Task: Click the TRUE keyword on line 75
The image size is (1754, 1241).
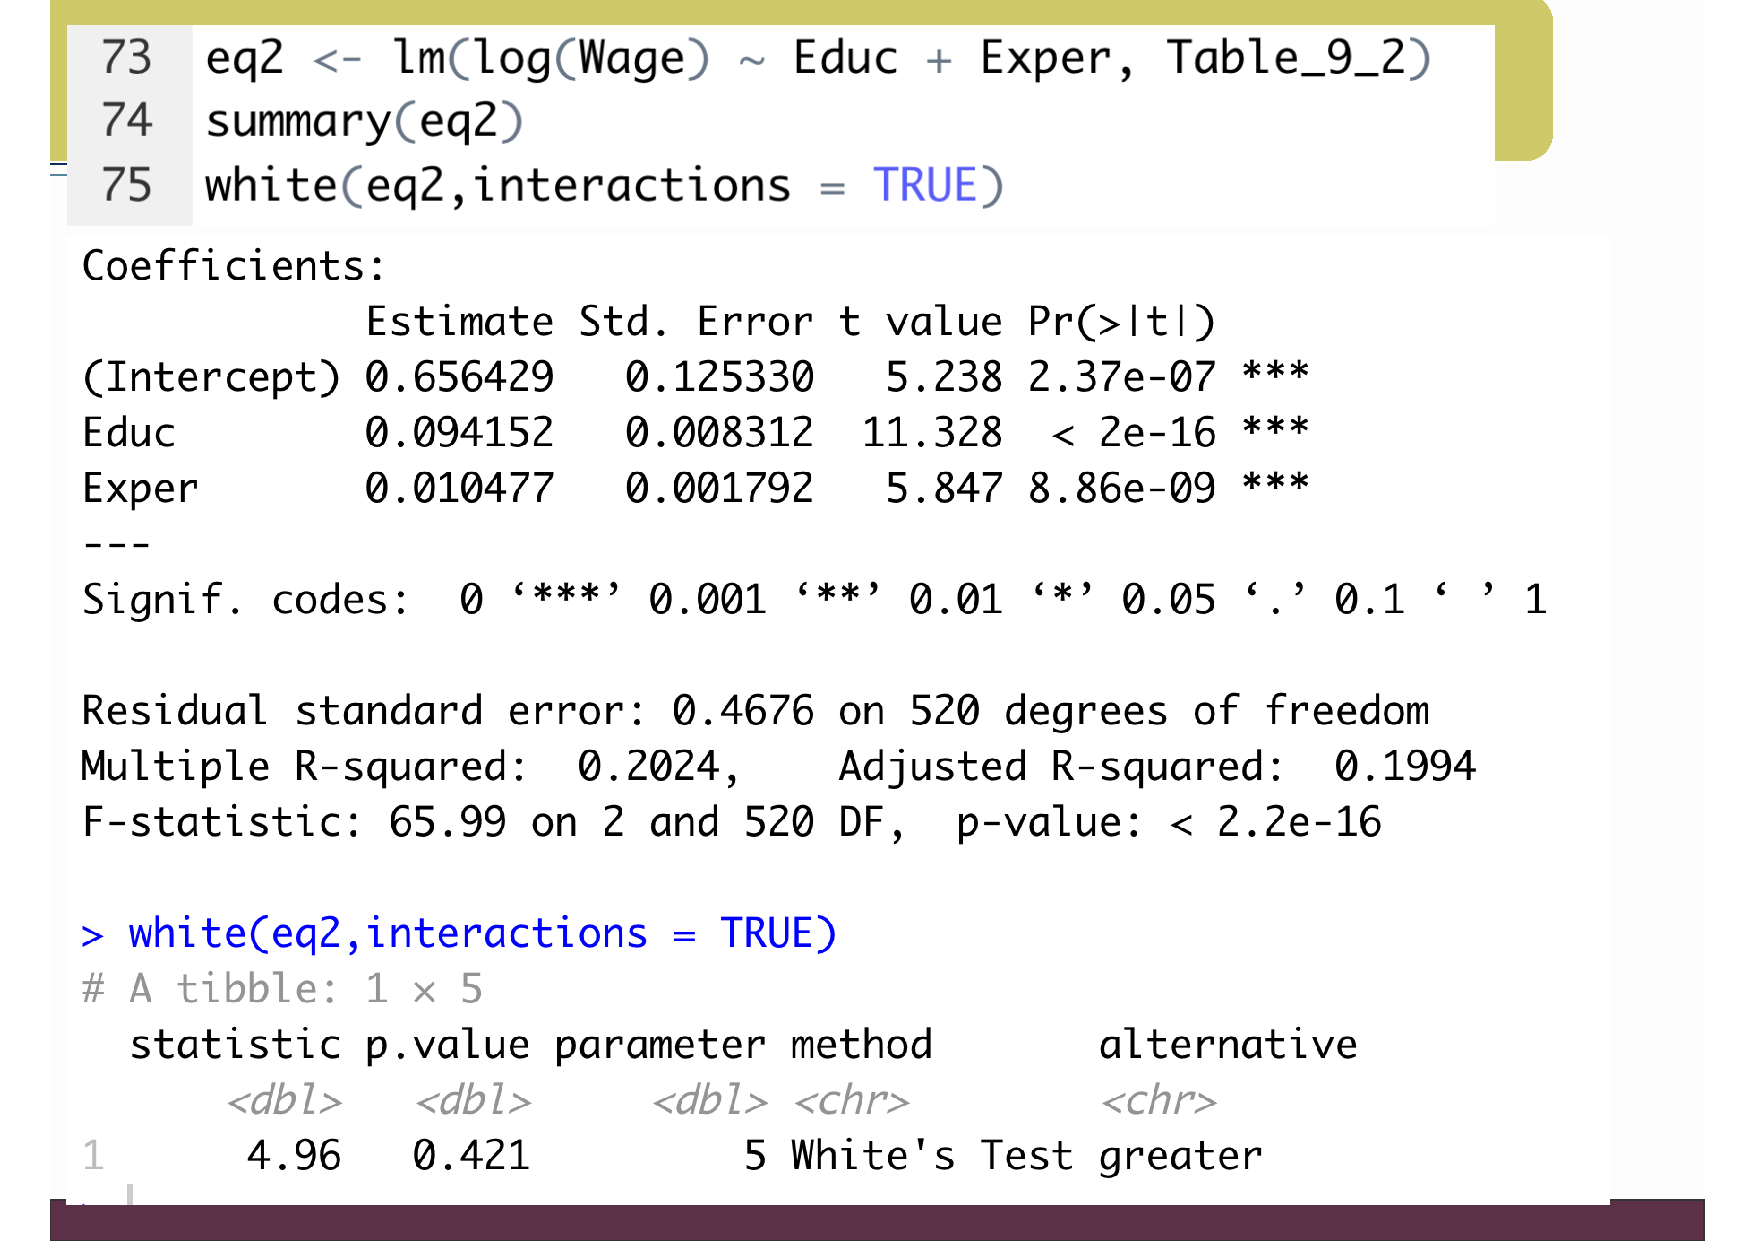Action: coord(925,186)
